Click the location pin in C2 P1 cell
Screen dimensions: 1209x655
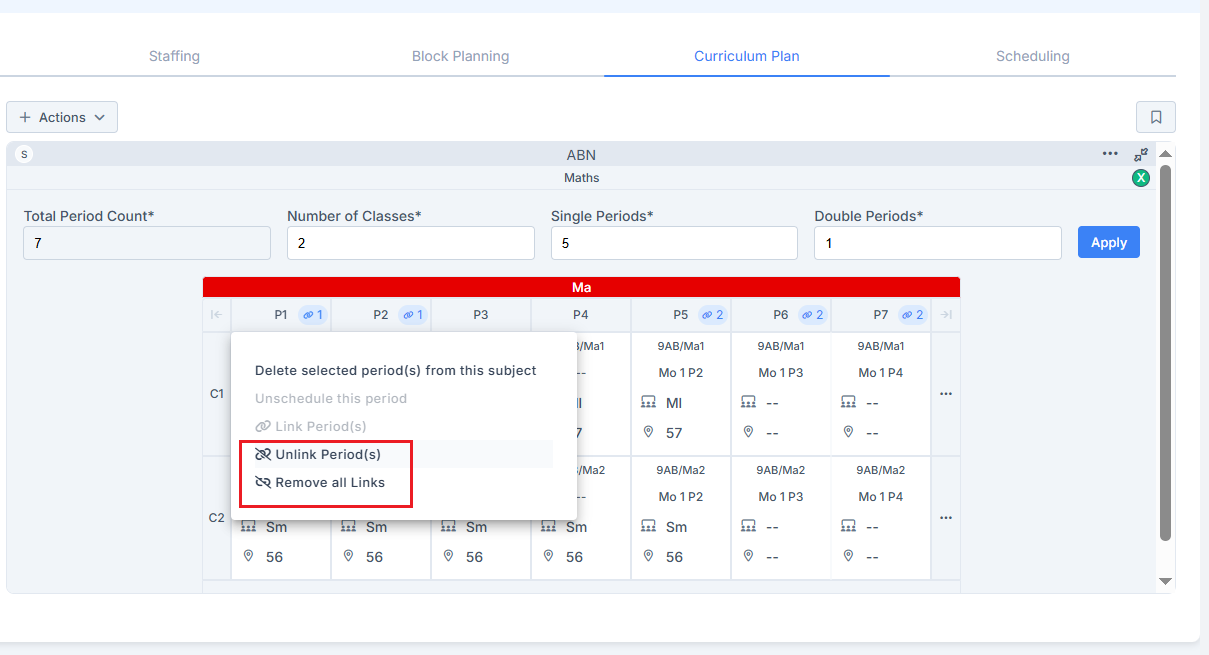(x=248, y=556)
